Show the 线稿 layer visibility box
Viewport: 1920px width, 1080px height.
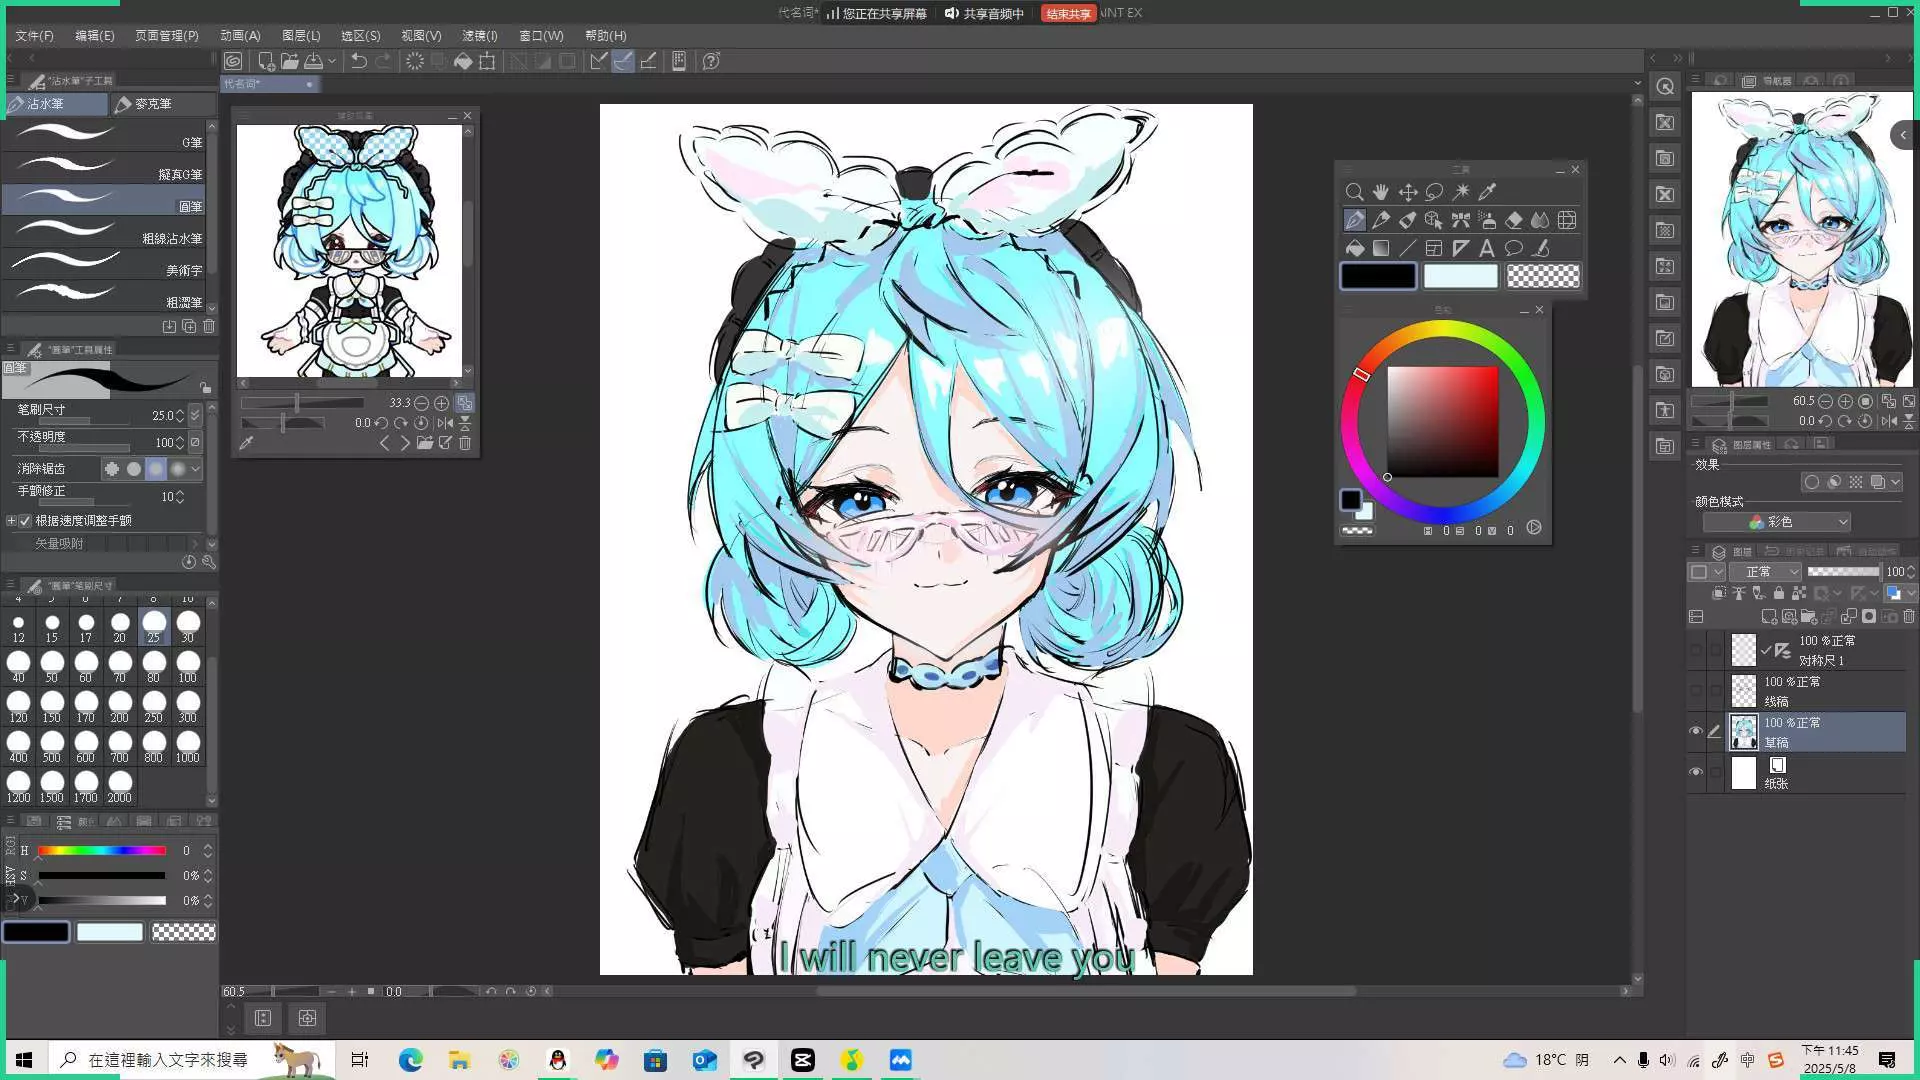[x=1695, y=691]
